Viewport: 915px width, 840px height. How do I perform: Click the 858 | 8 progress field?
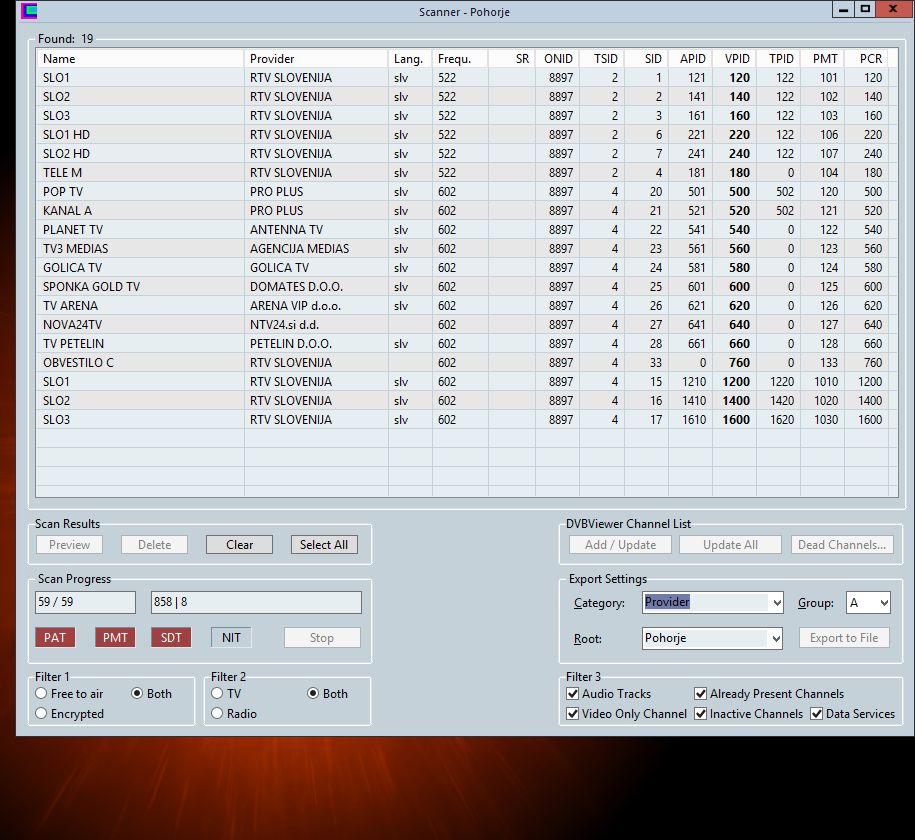click(x=256, y=602)
